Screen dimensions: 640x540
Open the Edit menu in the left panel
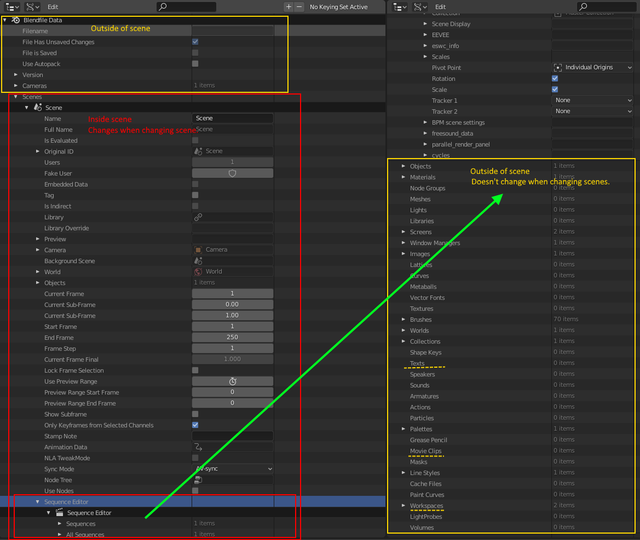coord(53,7)
